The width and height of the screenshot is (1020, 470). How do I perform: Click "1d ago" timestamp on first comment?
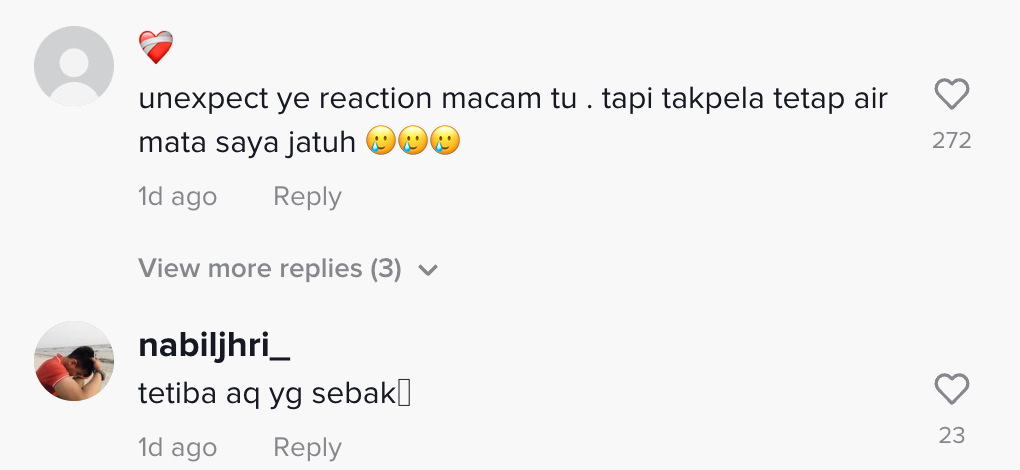[x=177, y=197]
